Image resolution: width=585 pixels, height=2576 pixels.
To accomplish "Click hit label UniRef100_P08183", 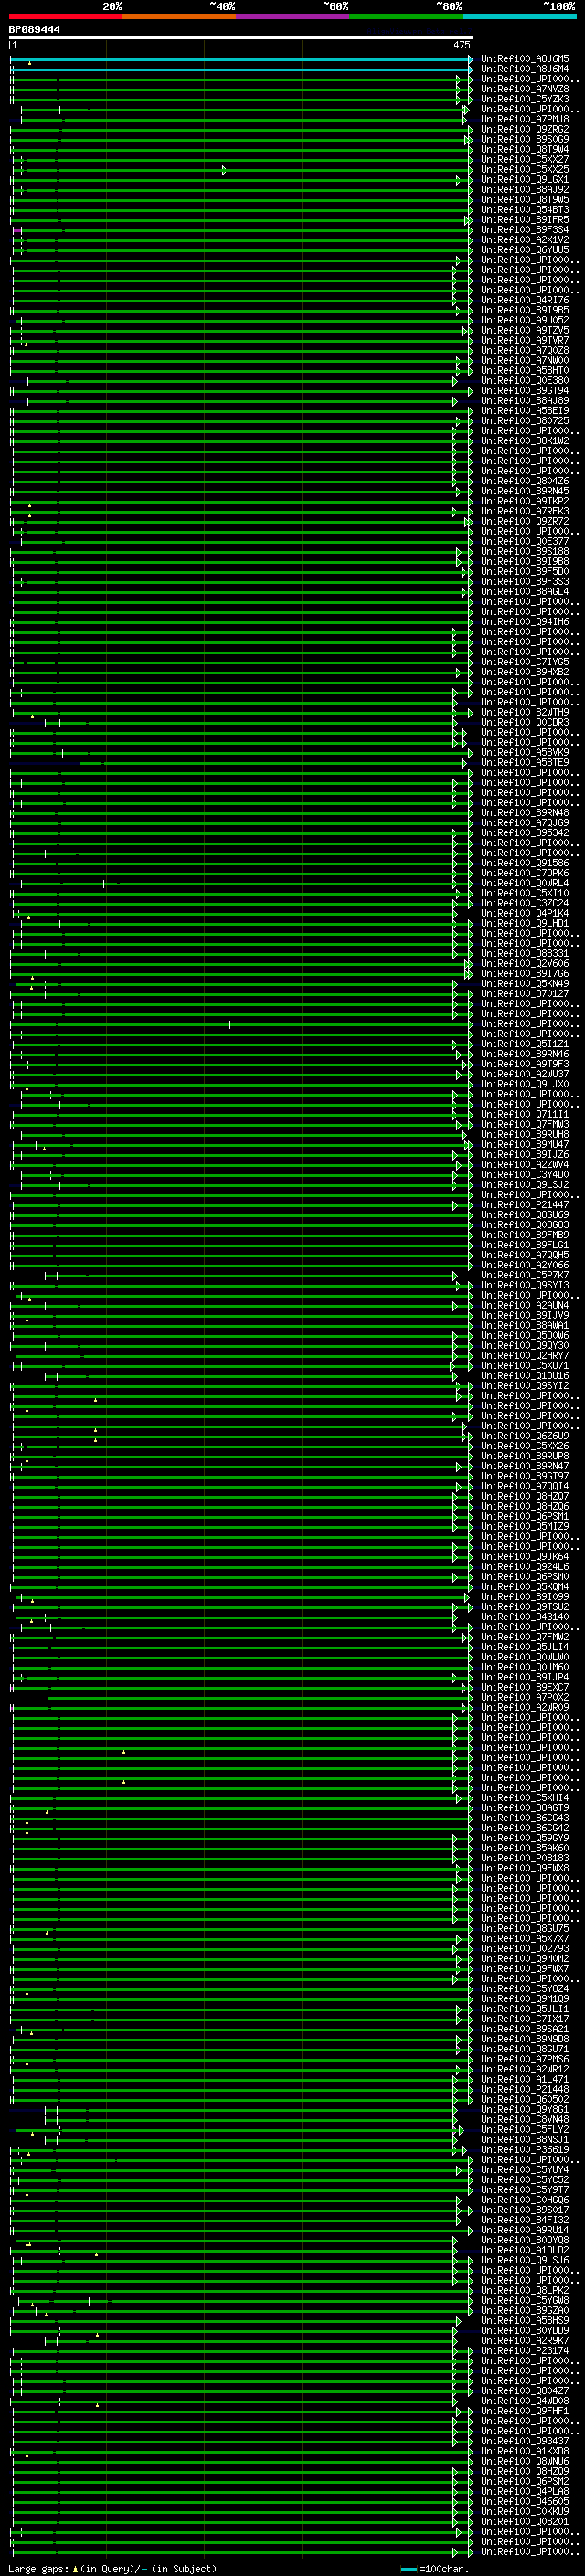I will [525, 1858].
